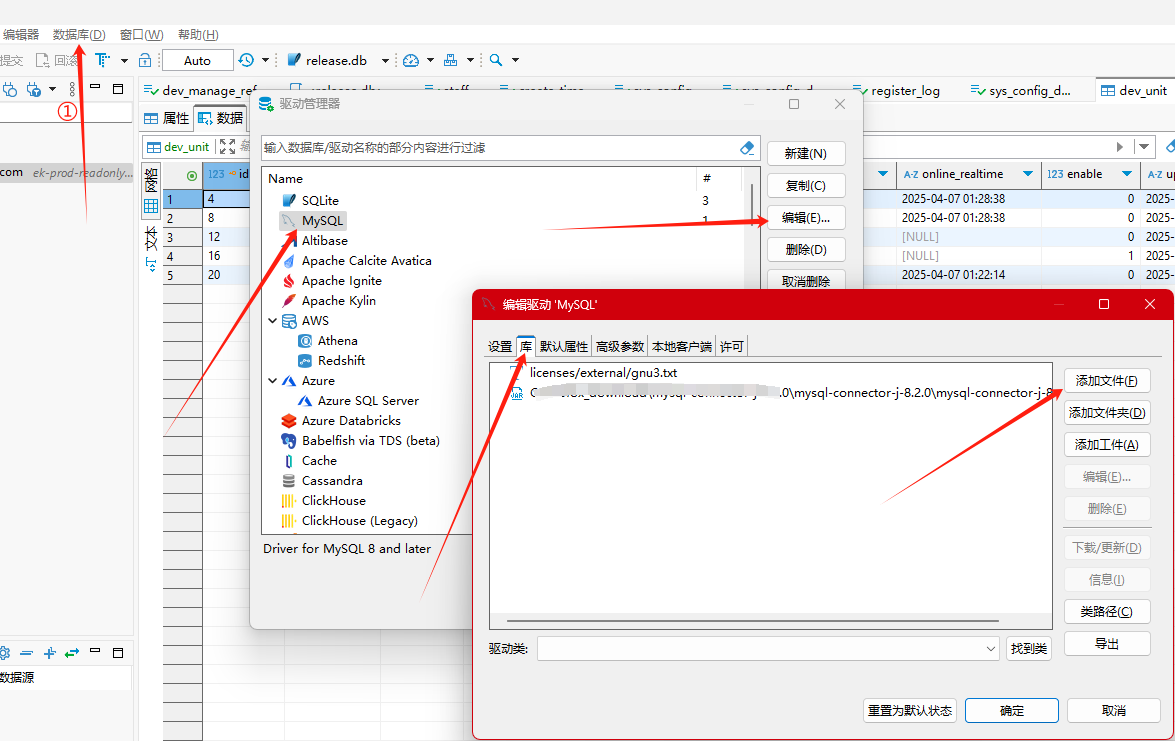The height and width of the screenshot is (741, 1175).
Task: Click the 重置为默认状态 button
Action: (x=910, y=710)
